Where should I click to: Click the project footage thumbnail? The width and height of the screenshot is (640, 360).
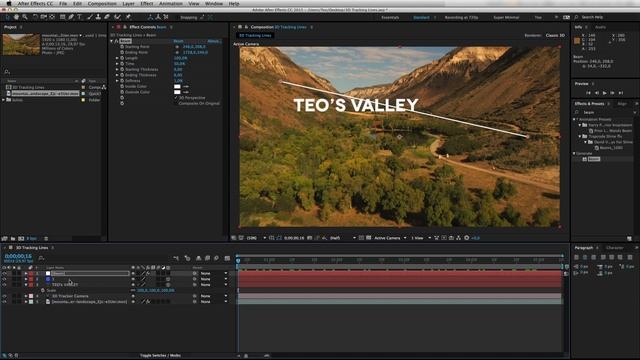[x=21, y=44]
